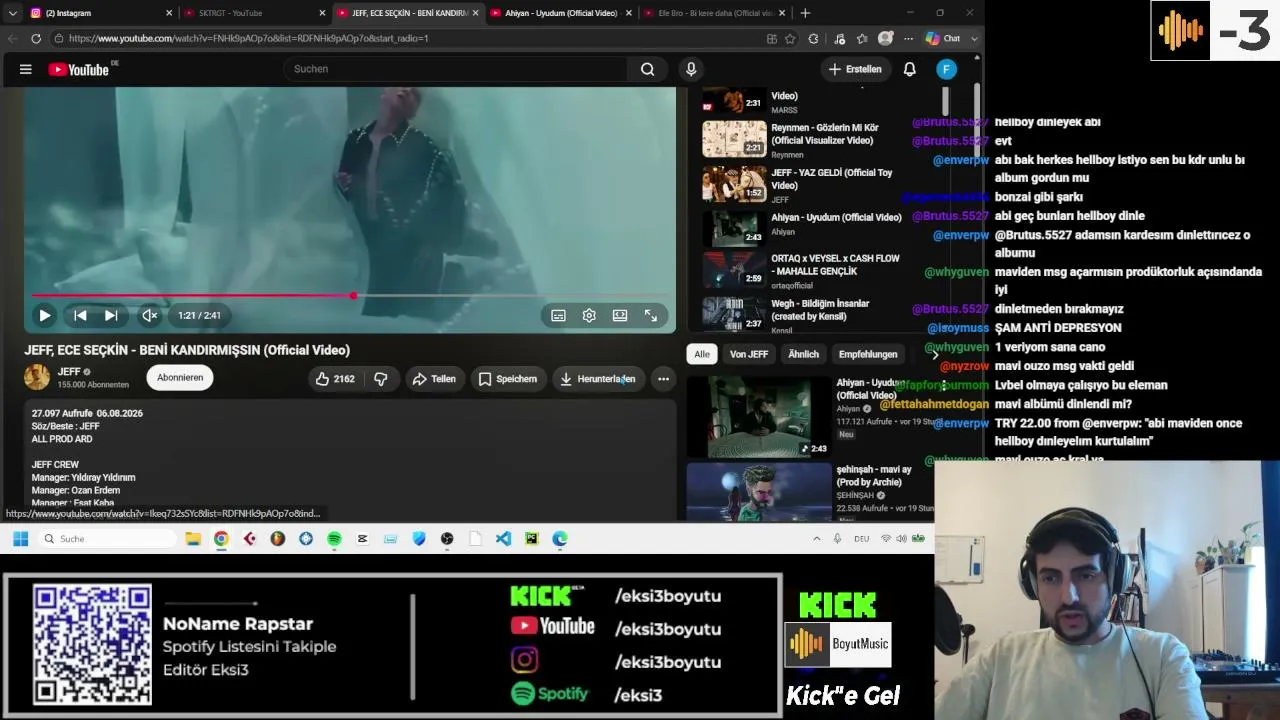Enter fullscreen mode in the video player
Image resolution: width=1280 pixels, height=720 pixels.
pos(651,315)
